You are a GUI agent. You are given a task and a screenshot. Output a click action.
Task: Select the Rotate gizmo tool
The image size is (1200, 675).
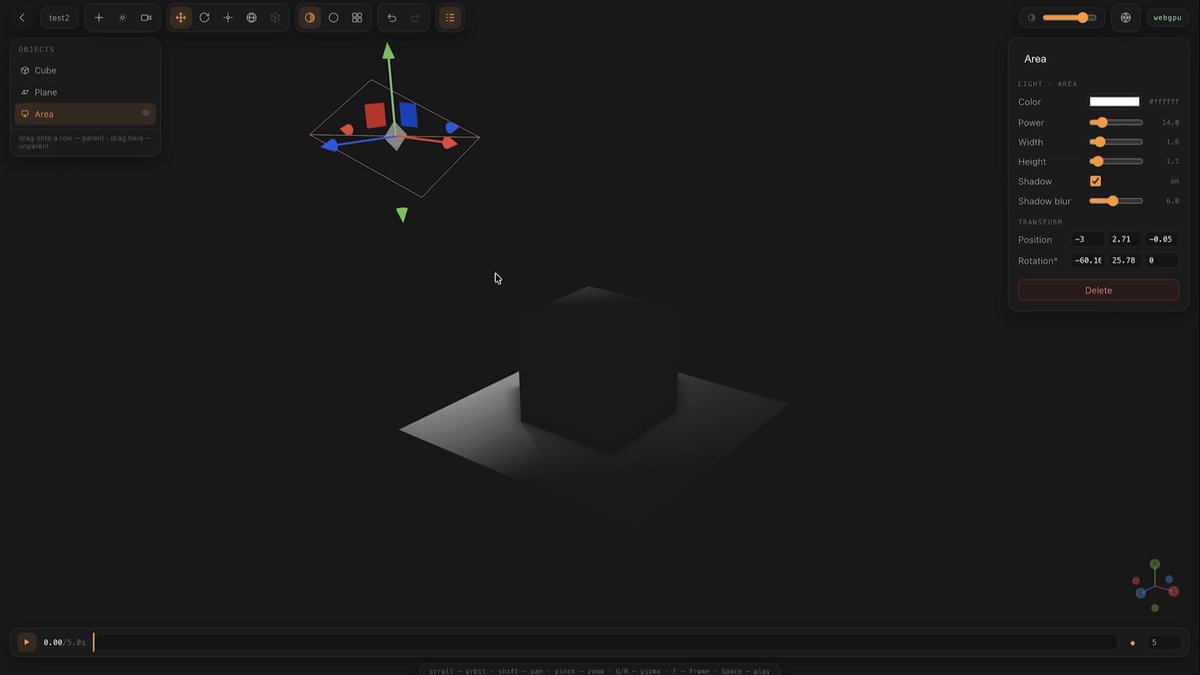pyautogui.click(x=204, y=18)
